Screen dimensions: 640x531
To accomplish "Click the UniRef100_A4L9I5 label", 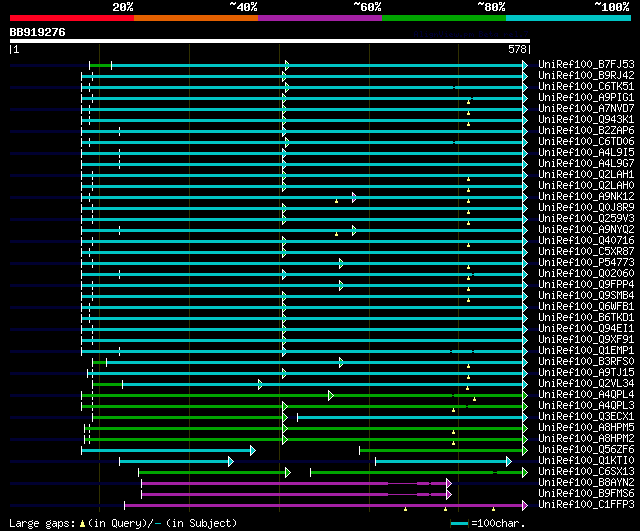I will (586, 153).
